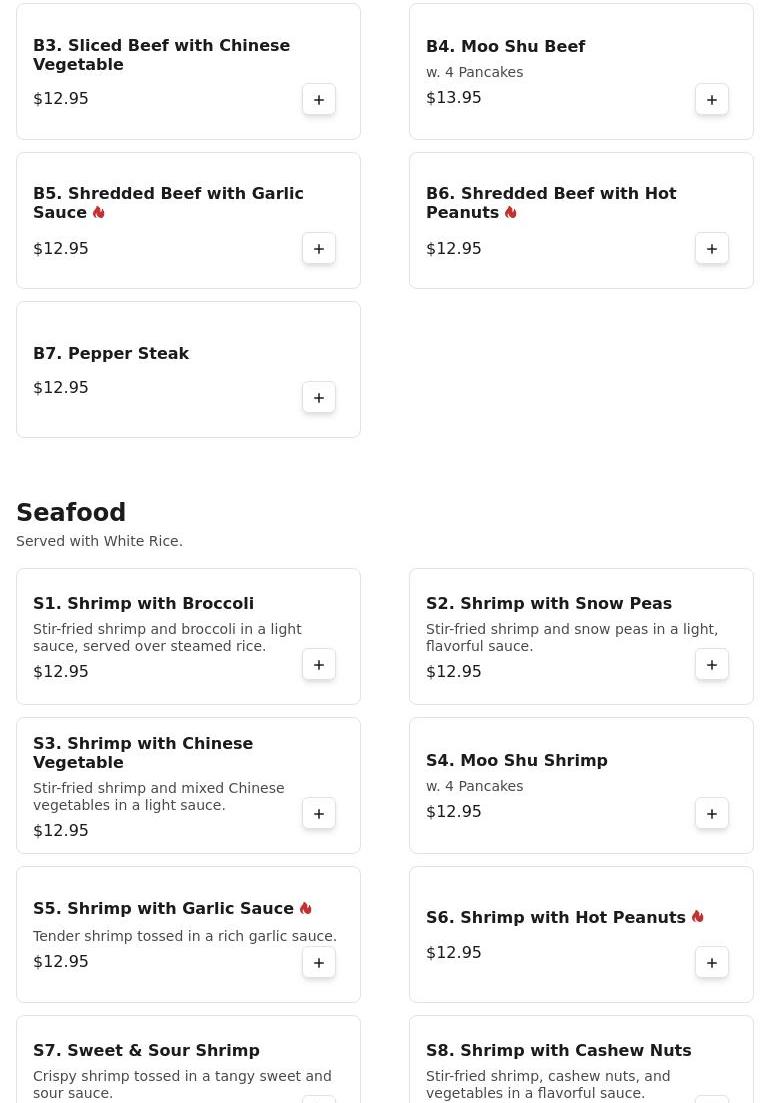Click the Seafood section heading
Image resolution: width=770 pixels, height=1103 pixels.
71,512
